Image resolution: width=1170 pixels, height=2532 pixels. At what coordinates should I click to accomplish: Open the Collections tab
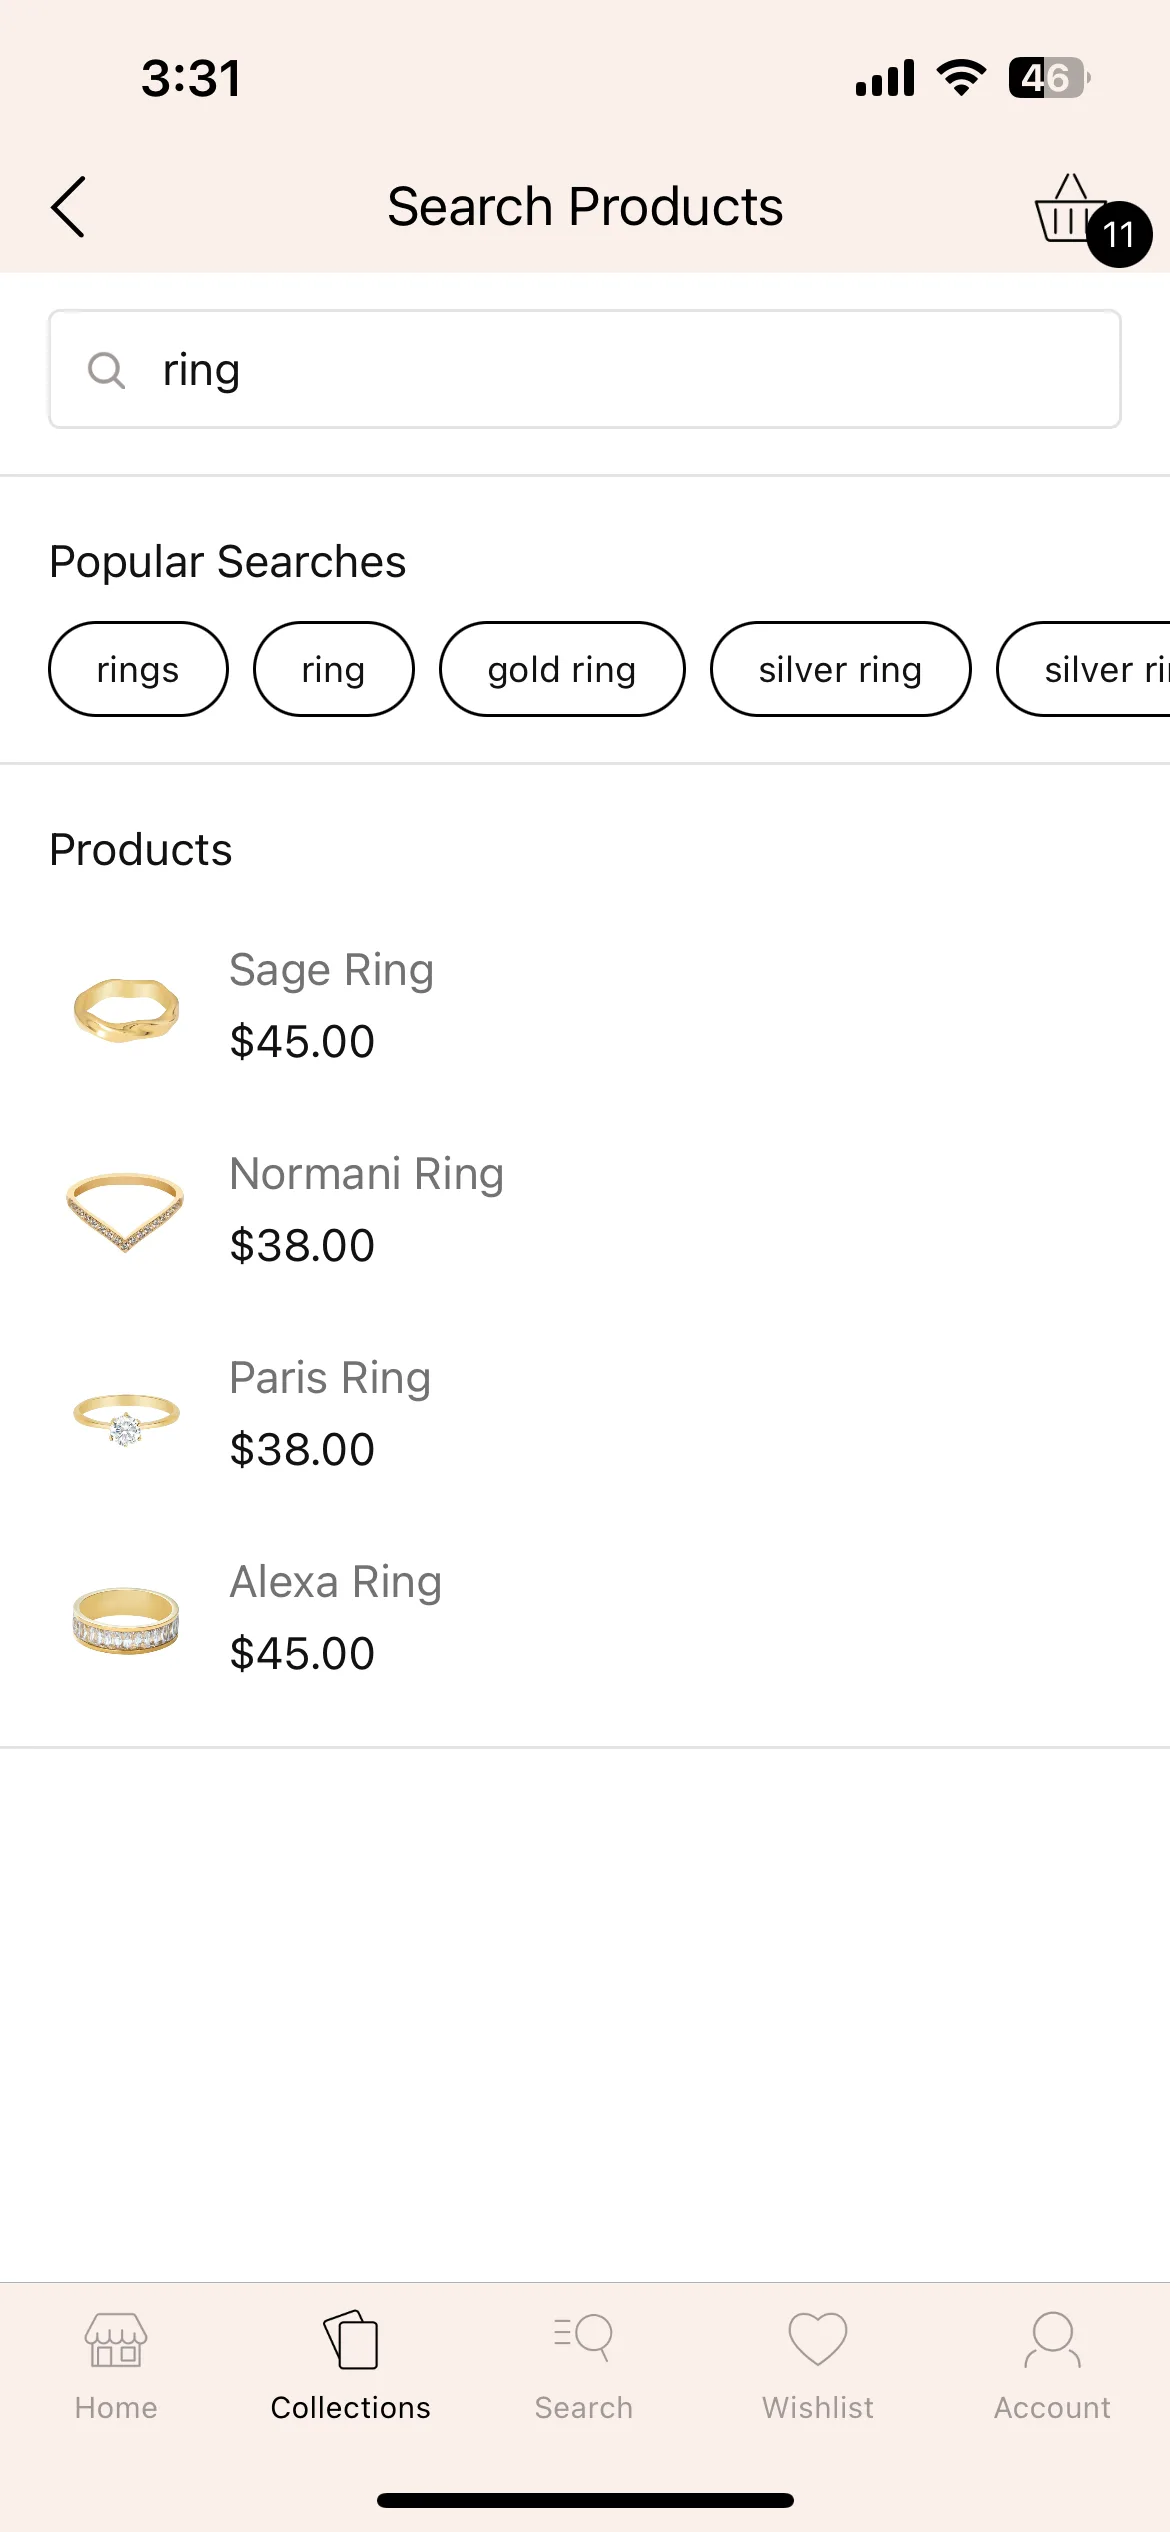point(350,2366)
